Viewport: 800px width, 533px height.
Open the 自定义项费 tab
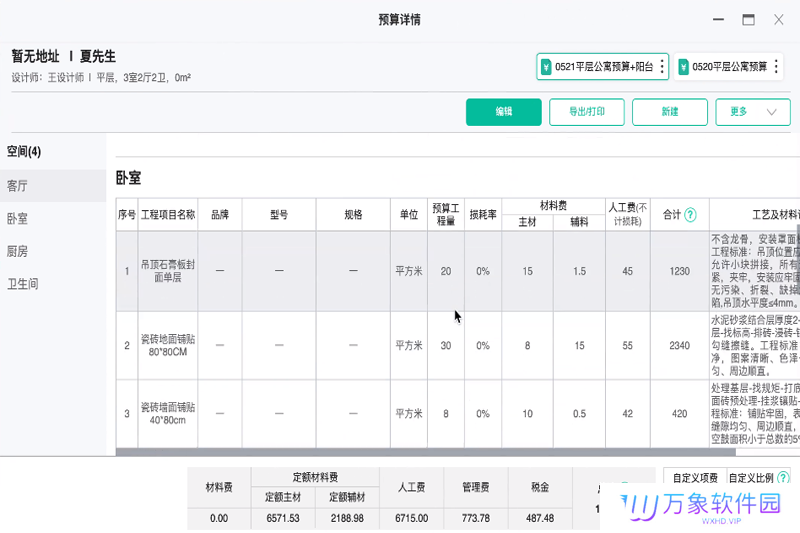pyautogui.click(x=695, y=478)
